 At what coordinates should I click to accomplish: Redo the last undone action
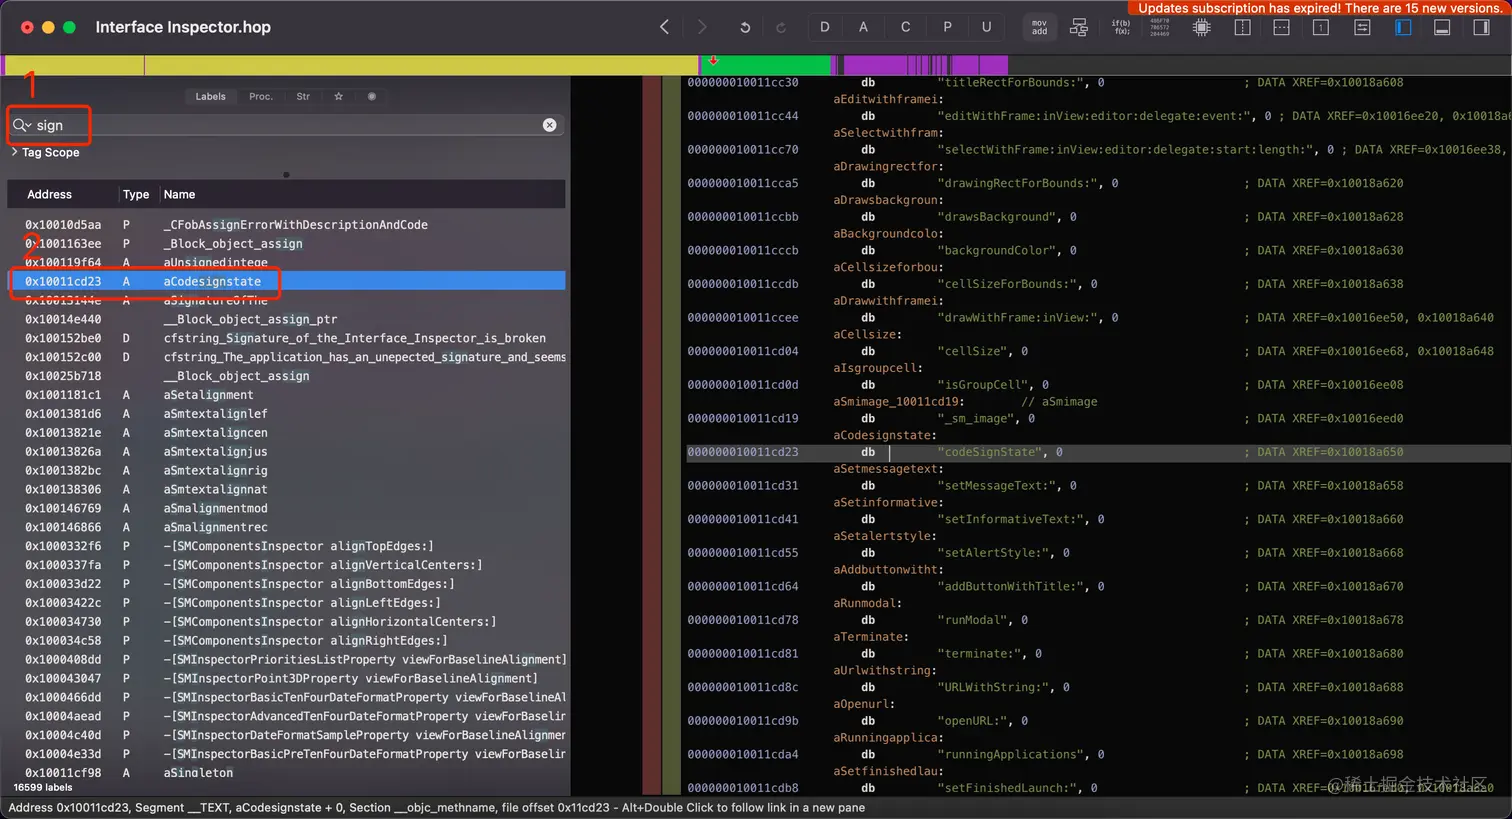point(781,28)
